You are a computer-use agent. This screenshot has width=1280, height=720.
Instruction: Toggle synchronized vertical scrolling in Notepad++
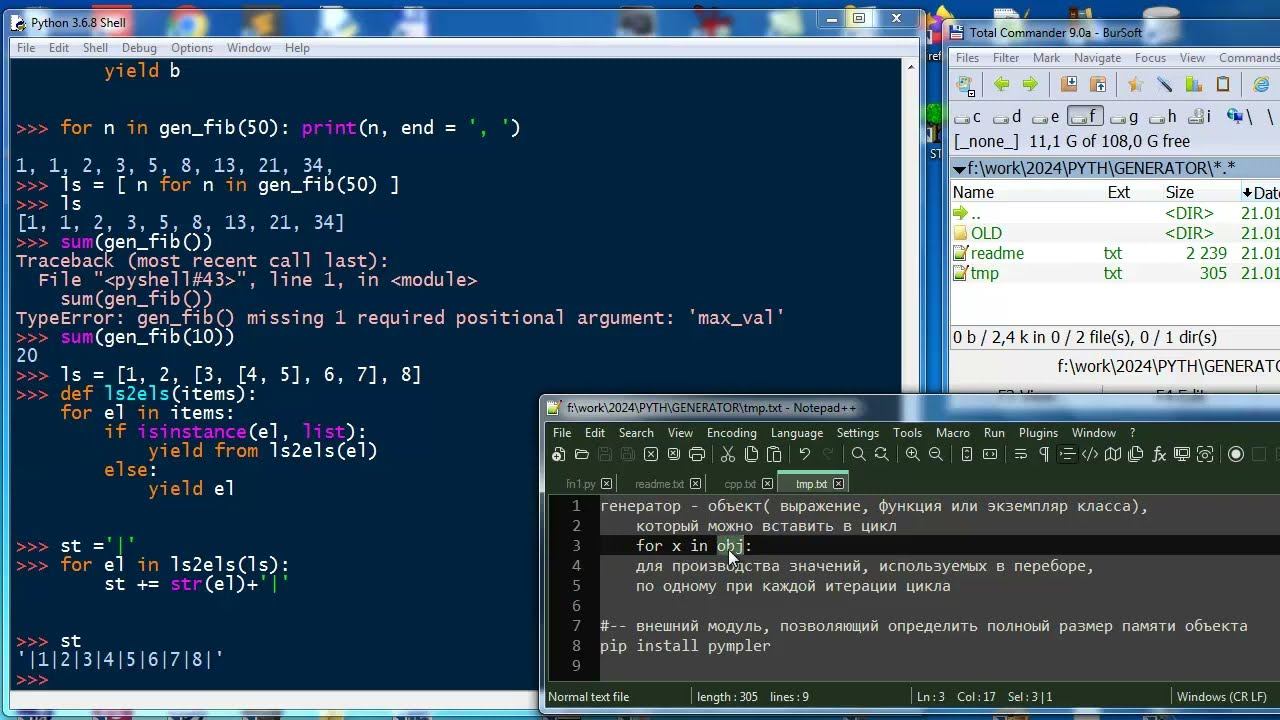click(x=966, y=454)
